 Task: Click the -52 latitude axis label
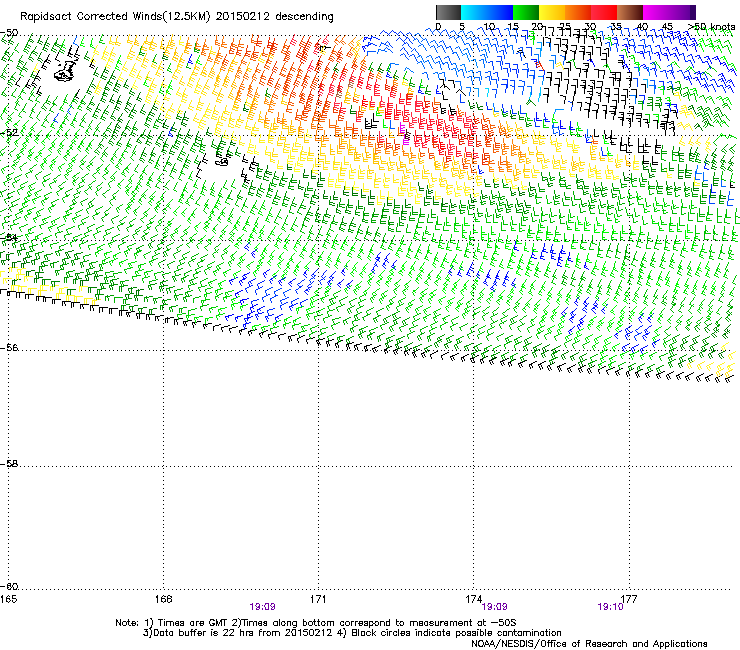[9, 132]
